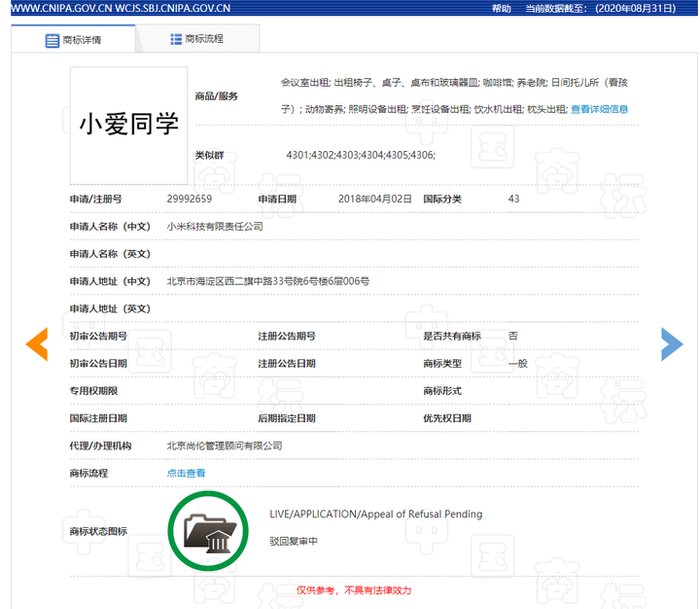This screenshot has width=700, height=609.
Task: Click the 小爱同学 trademark image
Action: (129, 125)
